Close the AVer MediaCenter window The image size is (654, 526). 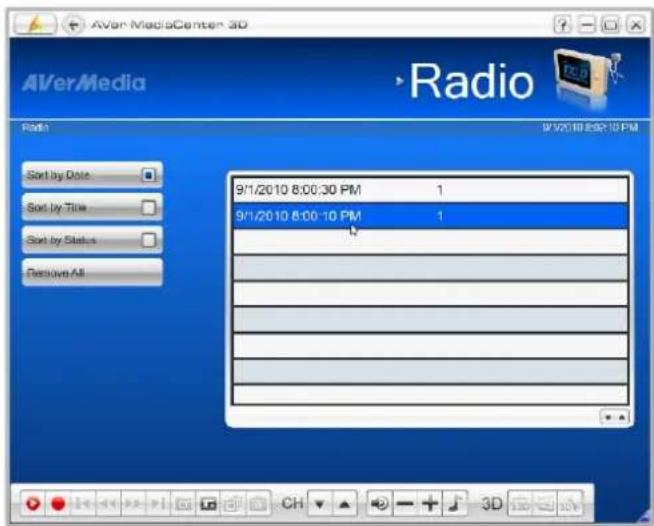point(636,25)
